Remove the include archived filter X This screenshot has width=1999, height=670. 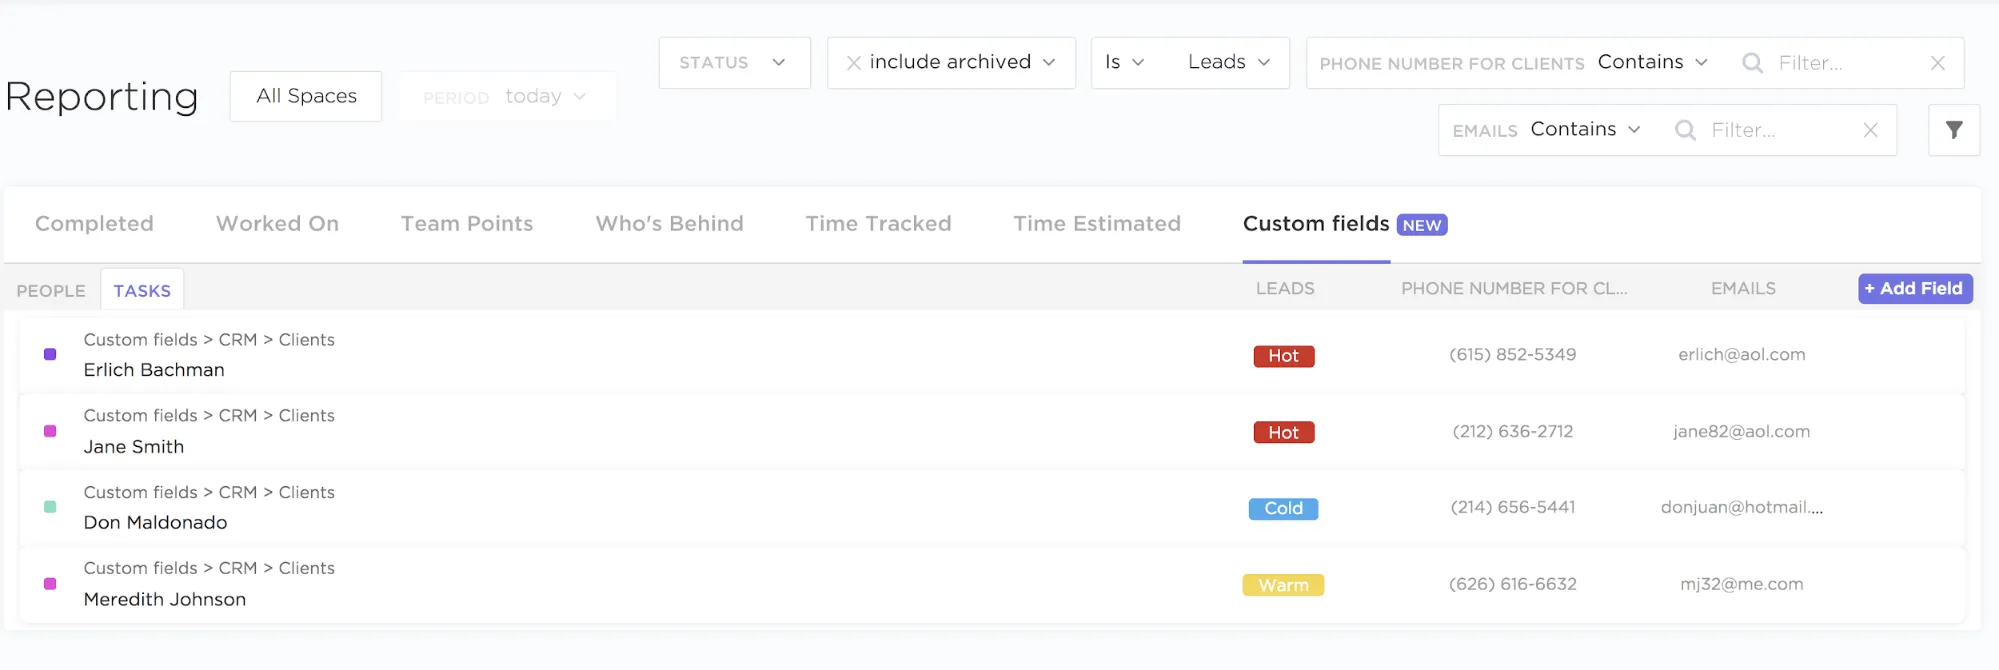pyautogui.click(x=853, y=63)
